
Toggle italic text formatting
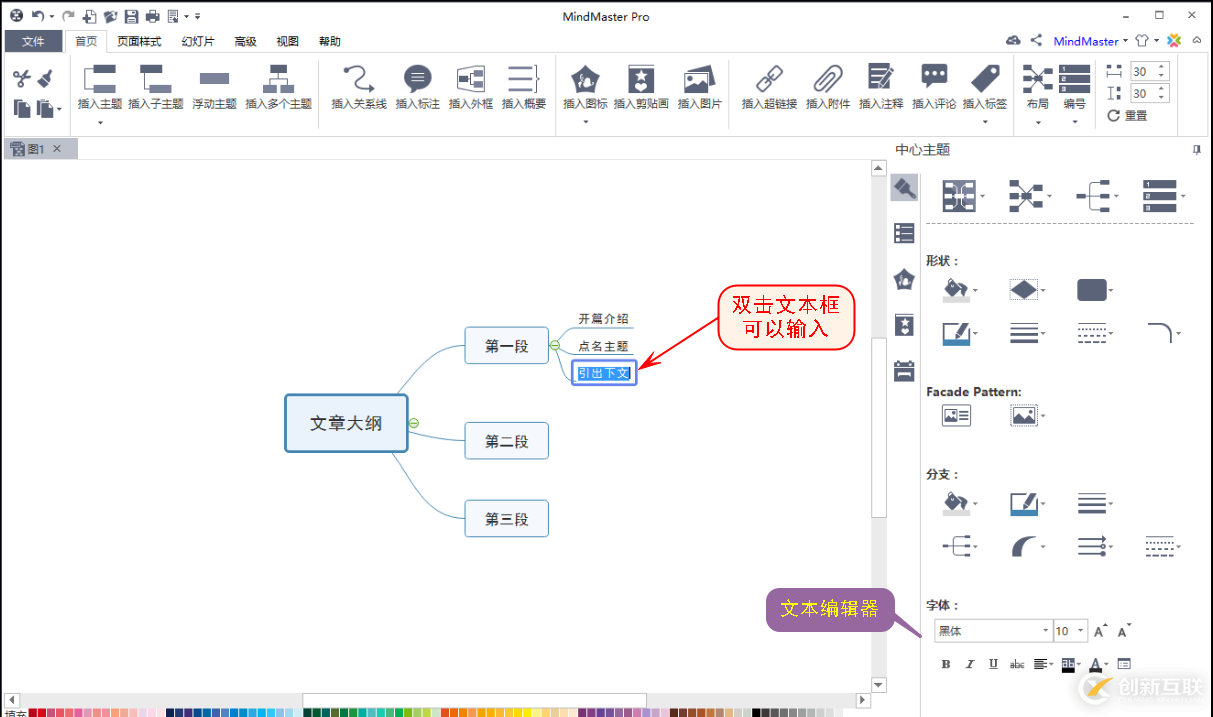[969, 664]
